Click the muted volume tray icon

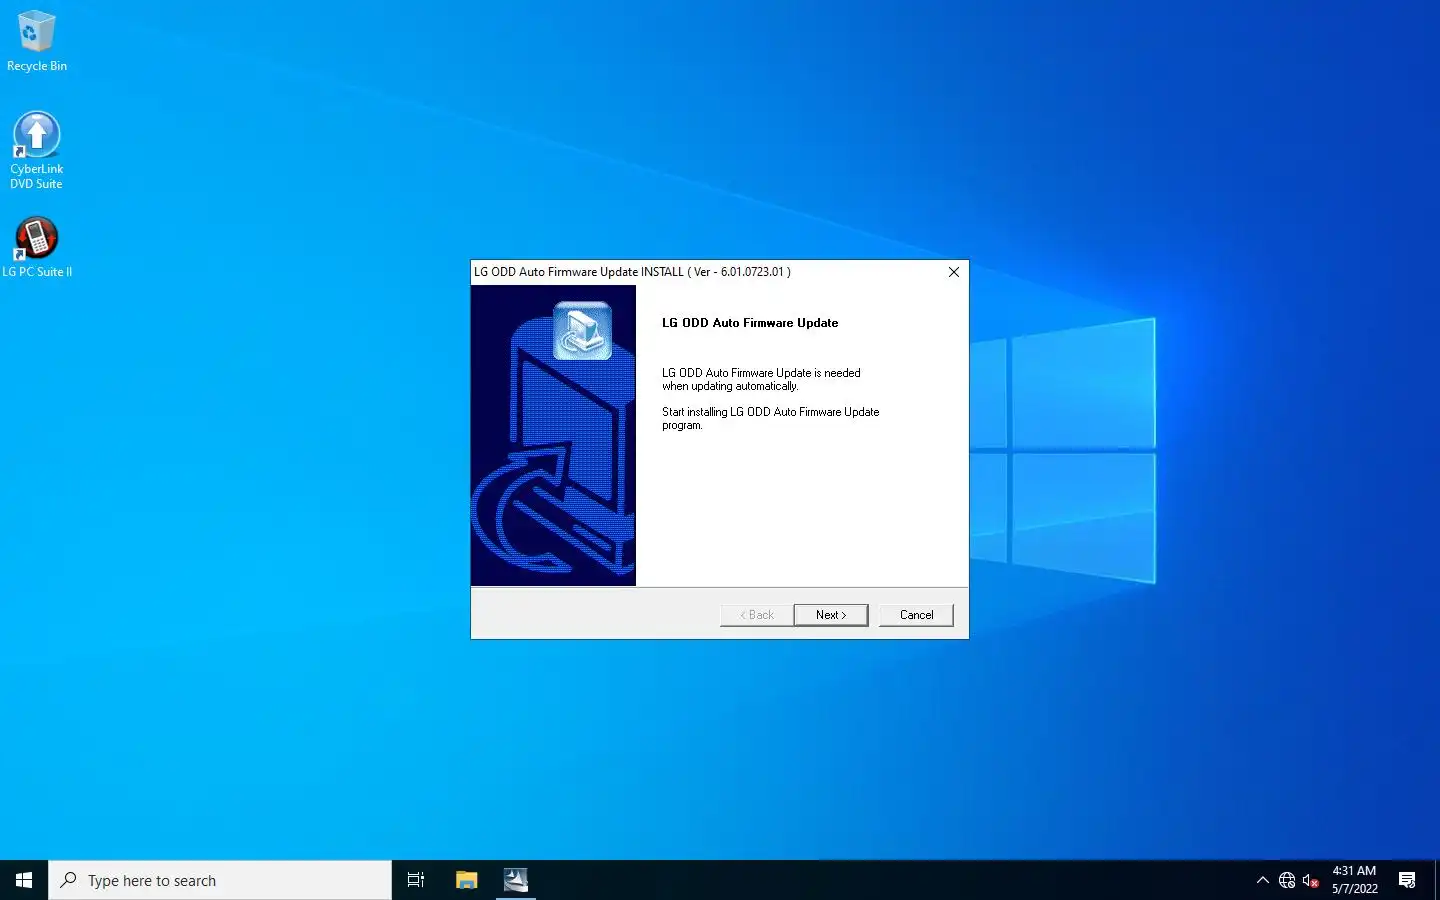pos(1311,880)
